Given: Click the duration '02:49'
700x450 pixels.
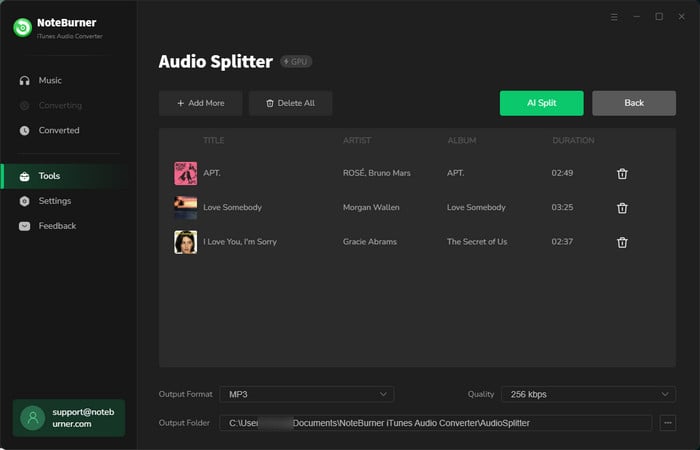Looking at the screenshot, I should click(562, 173).
